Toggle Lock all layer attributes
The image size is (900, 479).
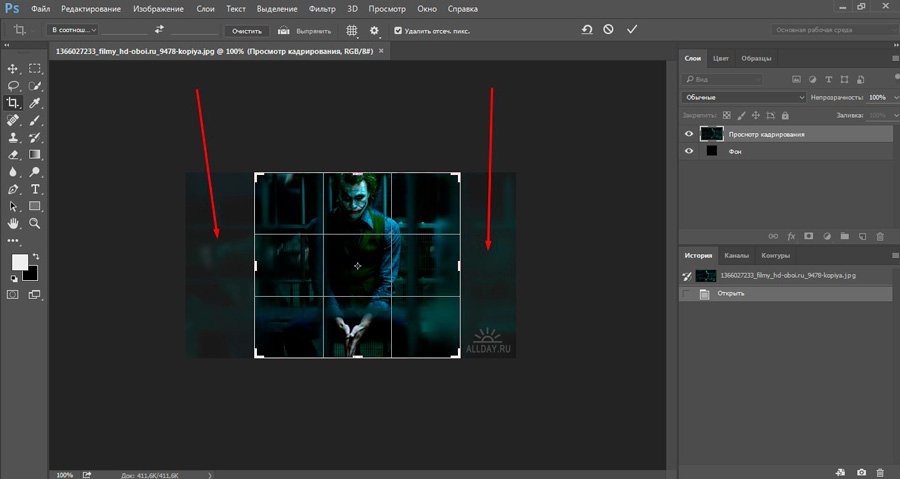[785, 116]
